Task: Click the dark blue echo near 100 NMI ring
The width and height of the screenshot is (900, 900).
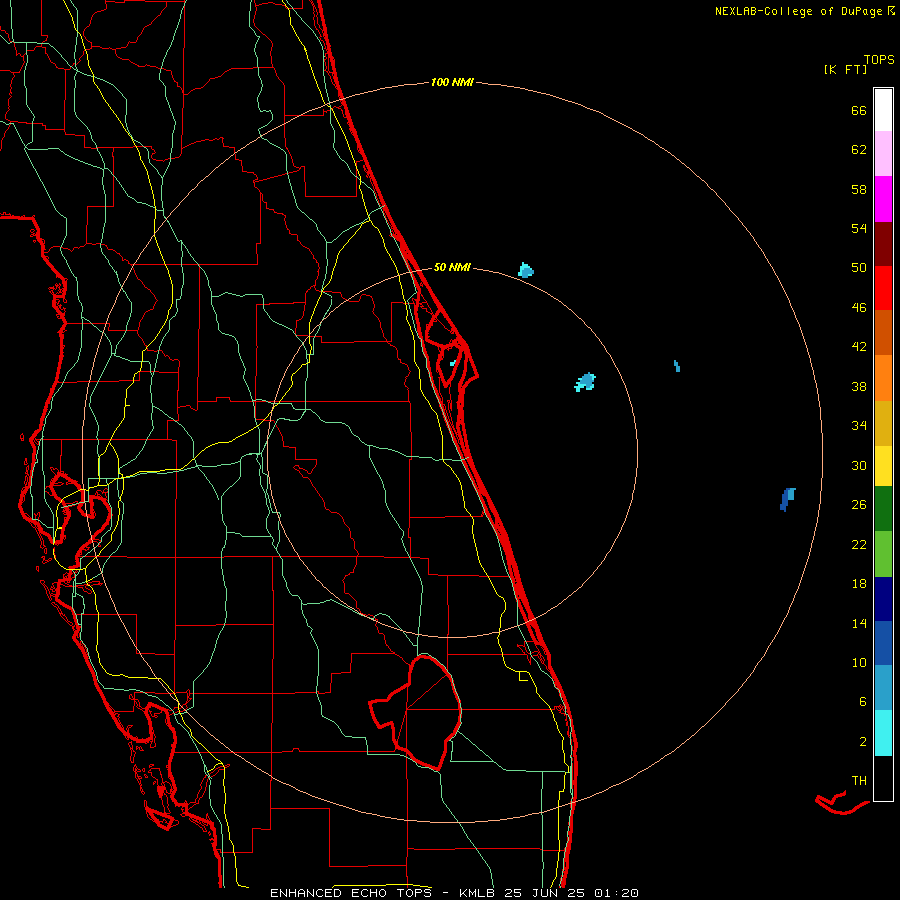Action: (788, 499)
